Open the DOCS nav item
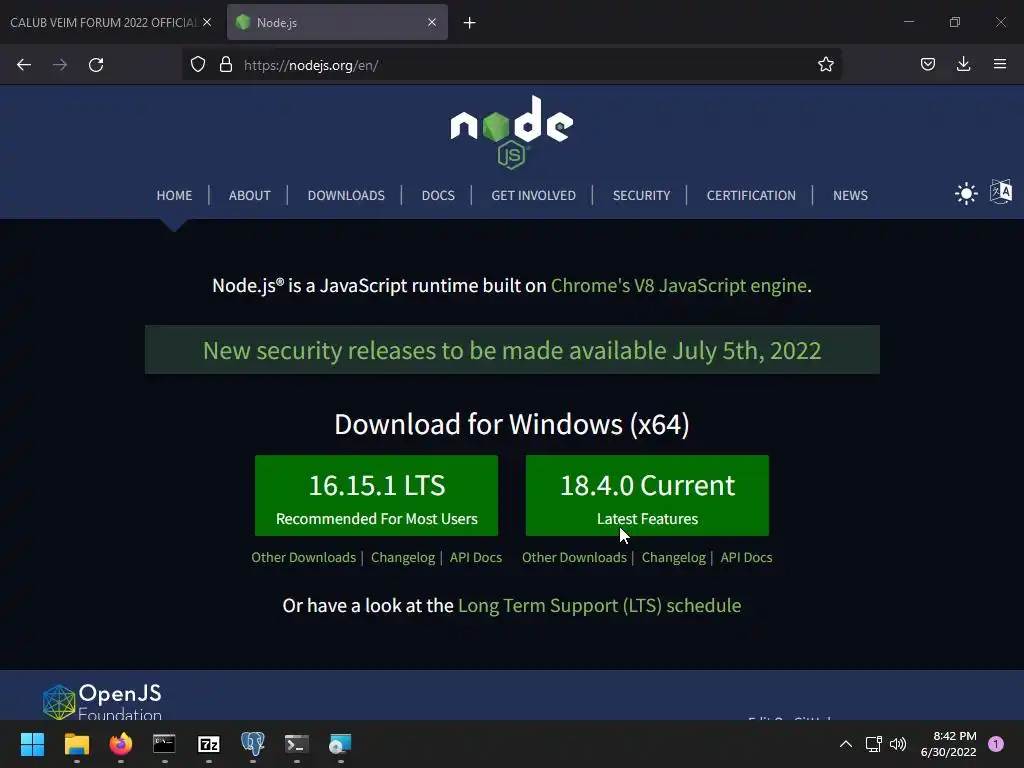 click(438, 195)
